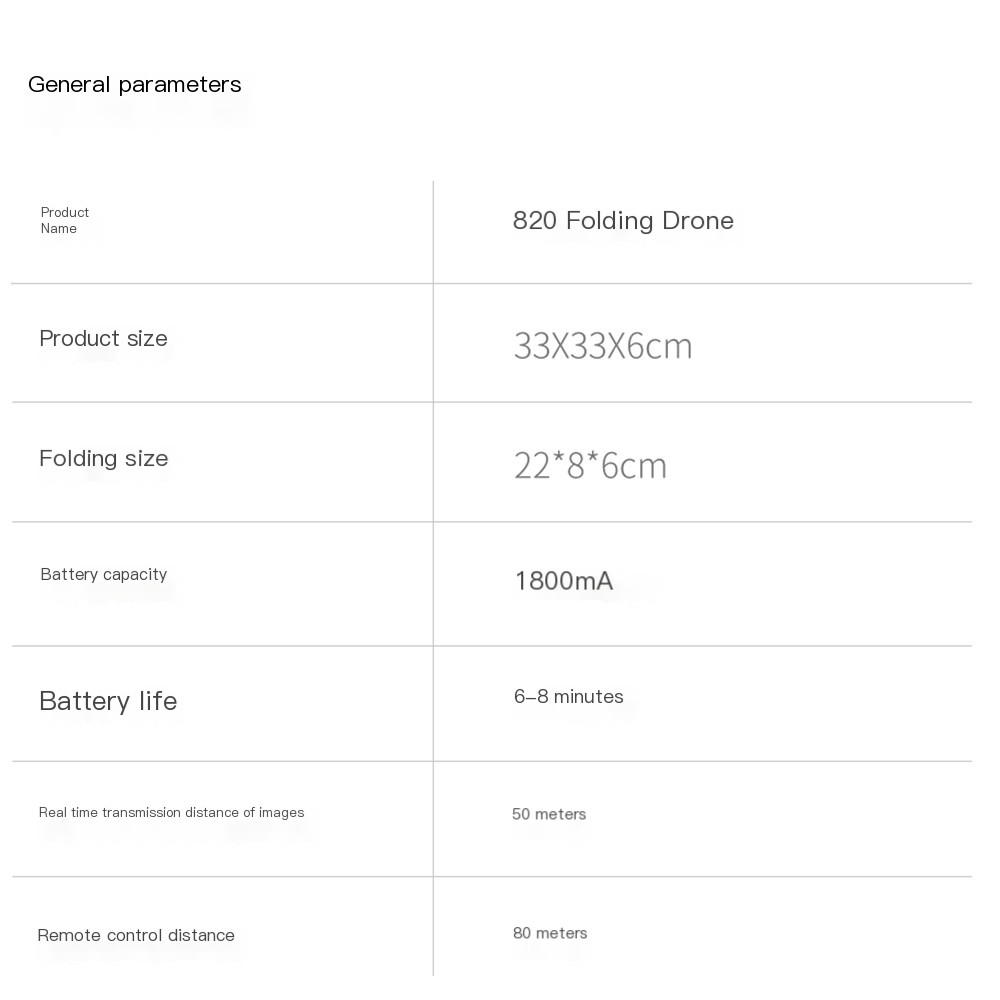Click the Product size label
This screenshot has height=1000, width=1000.
pyautogui.click(x=103, y=339)
